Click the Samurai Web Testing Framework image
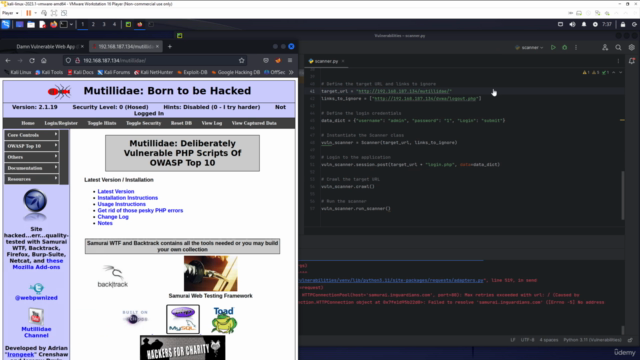 pos(210,273)
